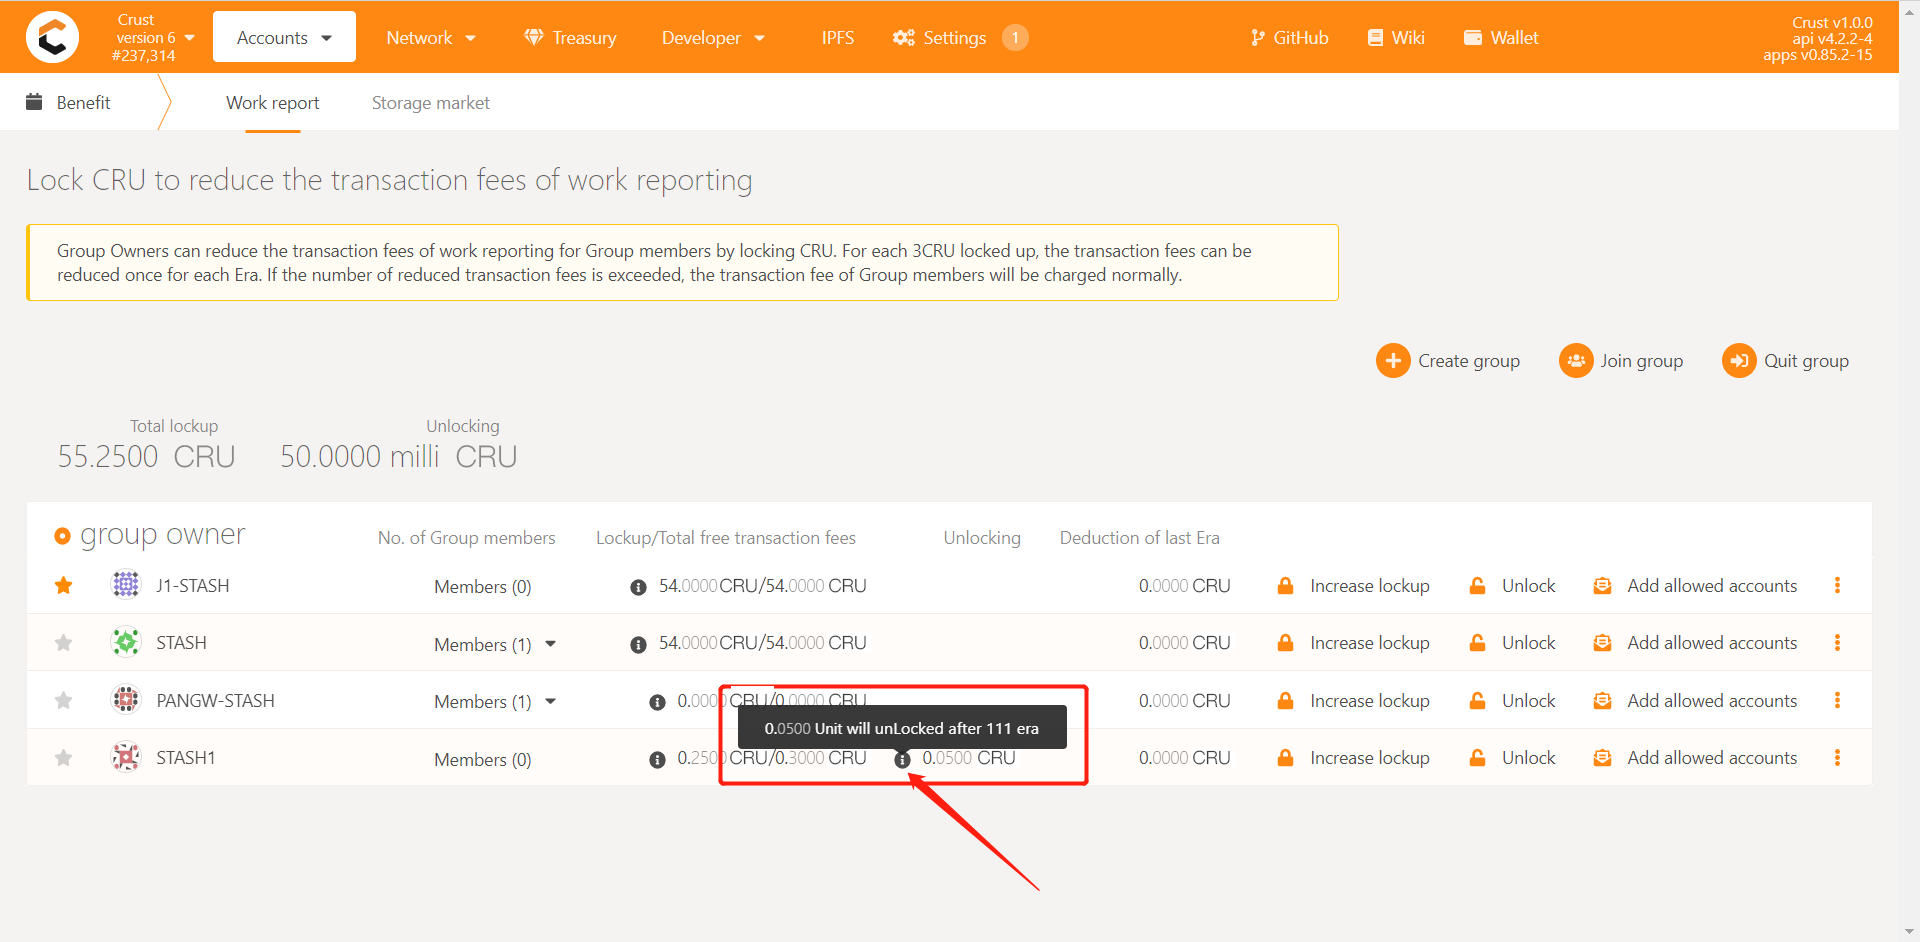1920x942 pixels.
Task: Open the Accounts menu
Action: [x=284, y=37]
